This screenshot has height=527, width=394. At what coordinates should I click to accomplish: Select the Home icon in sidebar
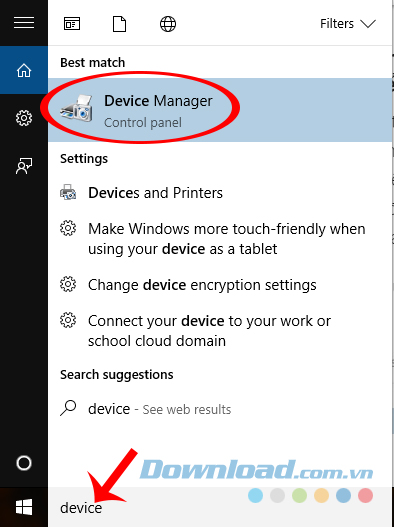pos(24,70)
